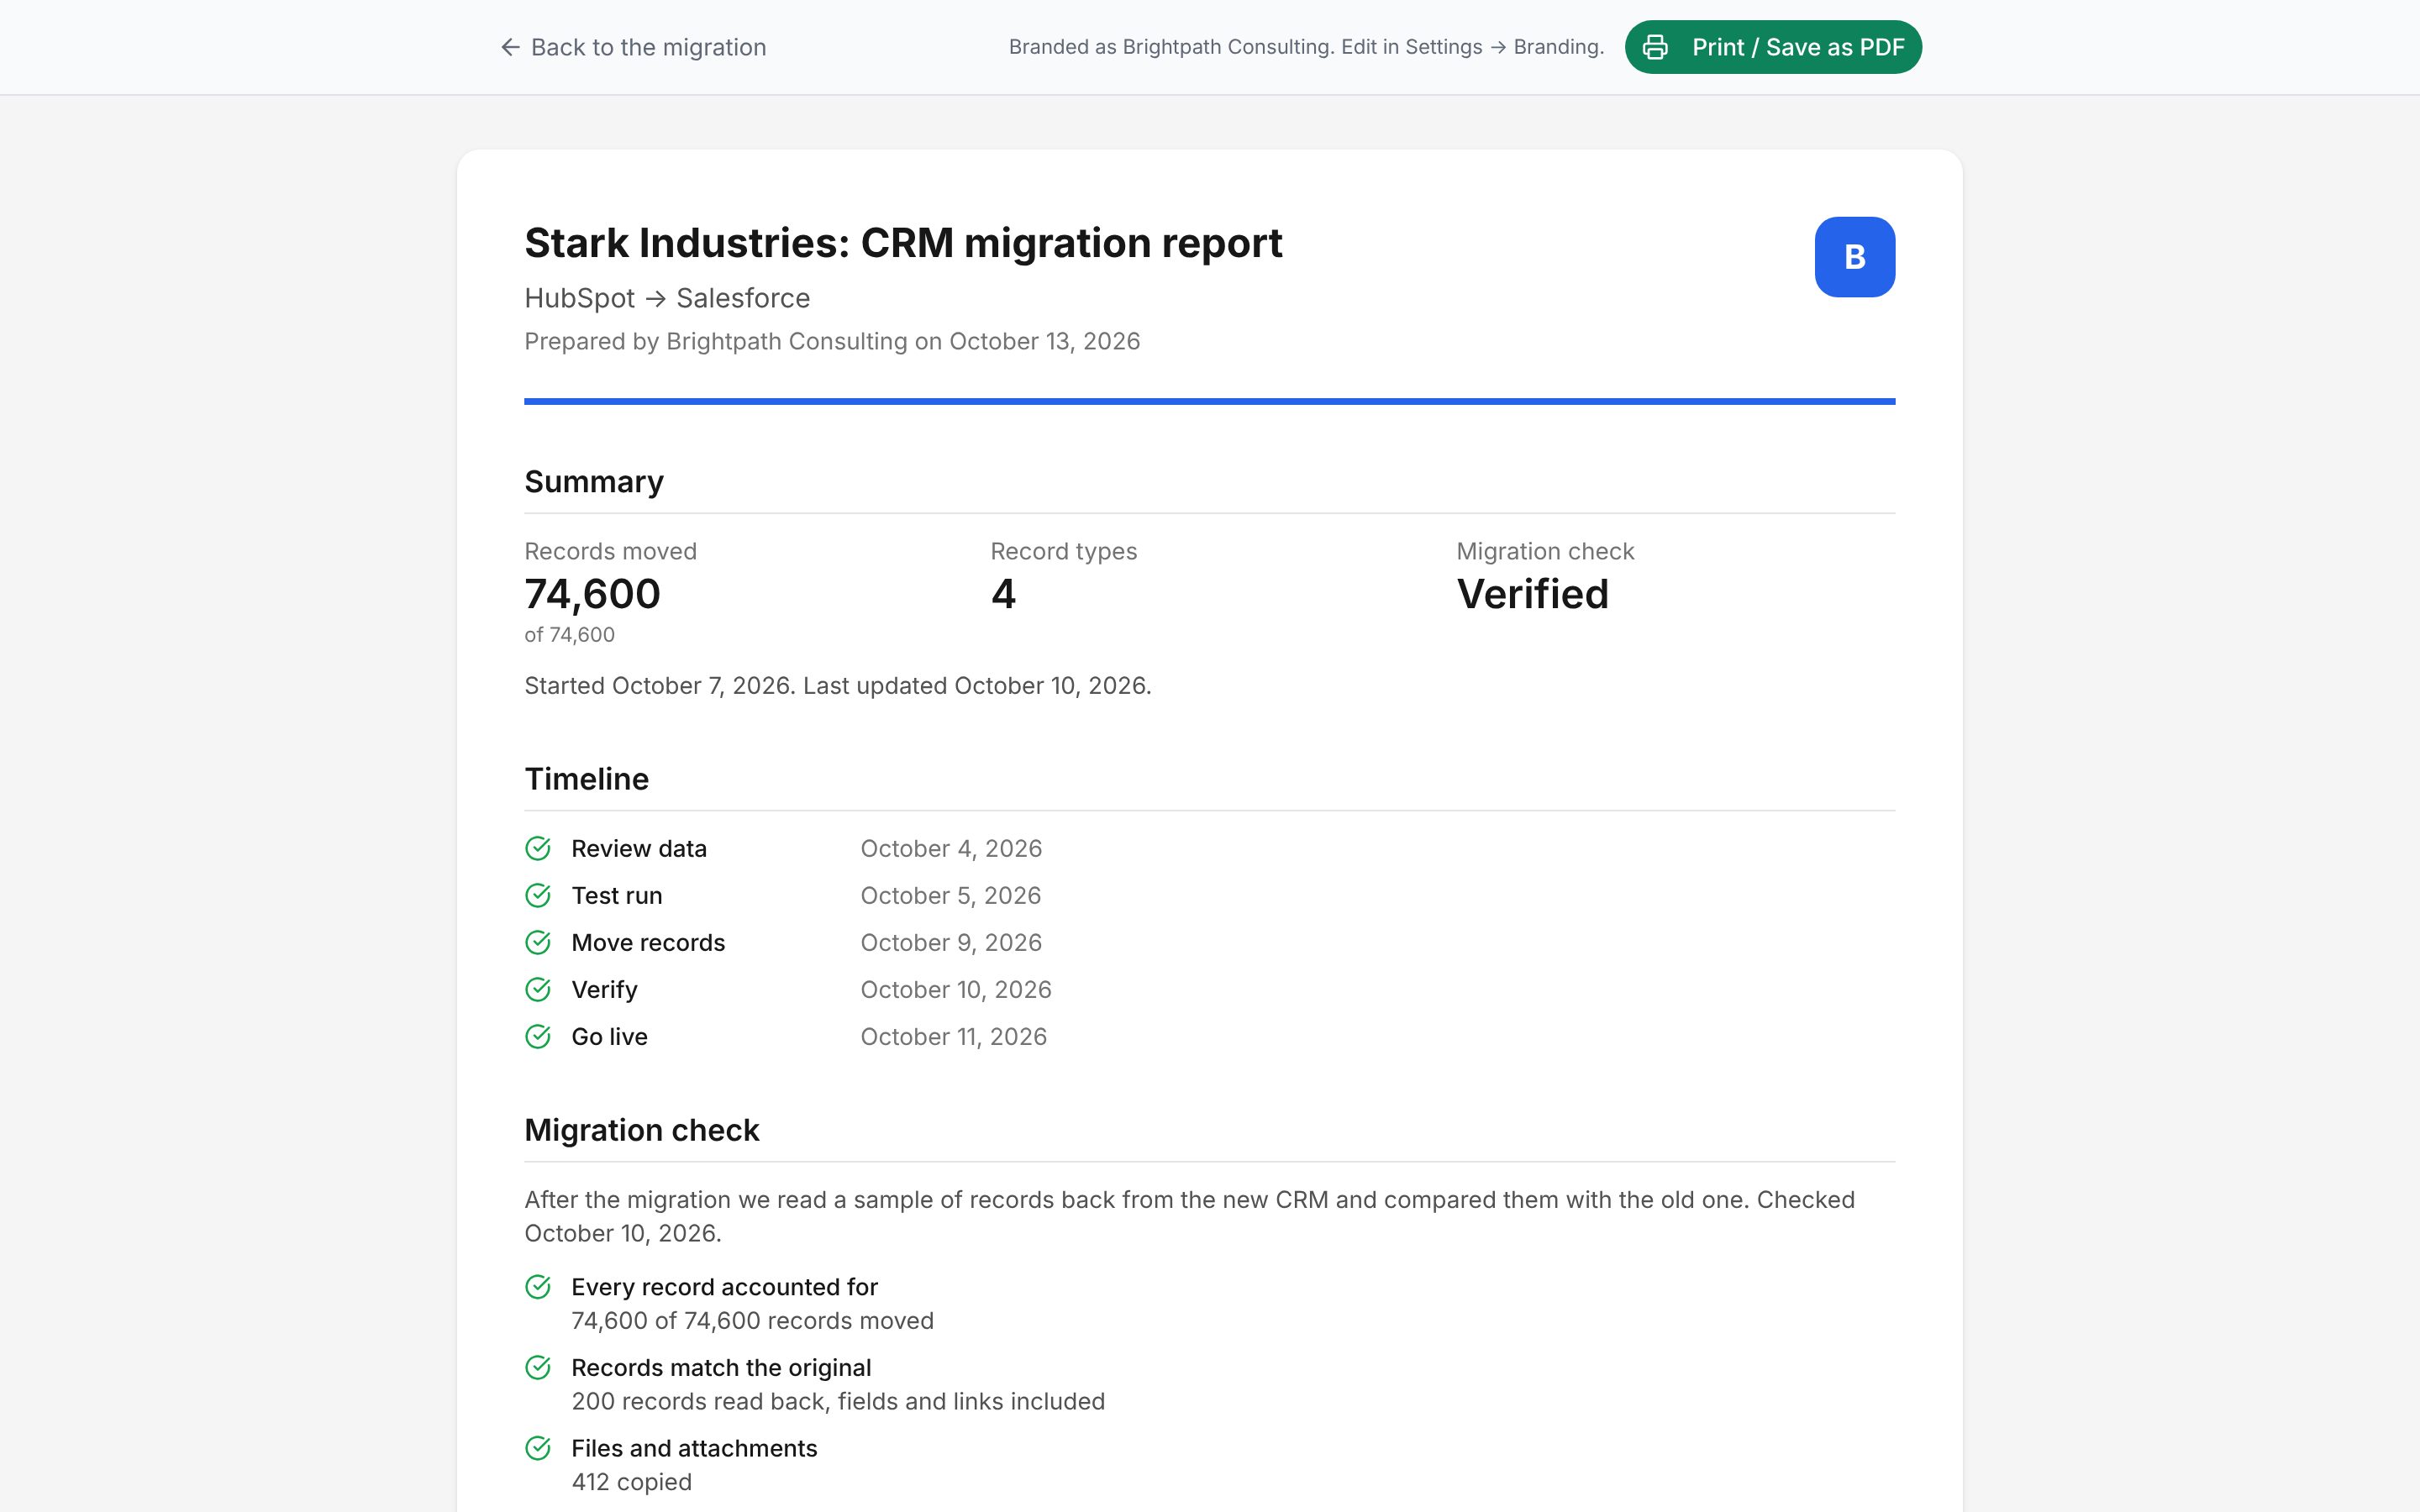The image size is (2420, 1512).
Task: Click the Print / Save as PDF button
Action: (1772, 47)
